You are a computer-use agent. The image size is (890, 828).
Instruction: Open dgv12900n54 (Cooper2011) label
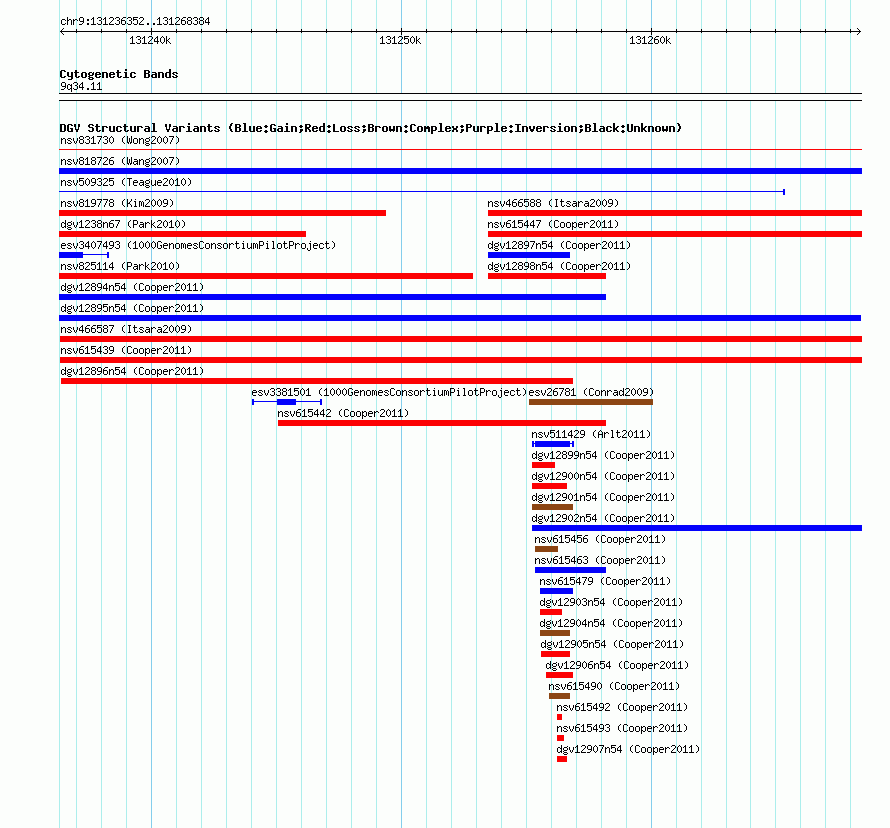(603, 476)
